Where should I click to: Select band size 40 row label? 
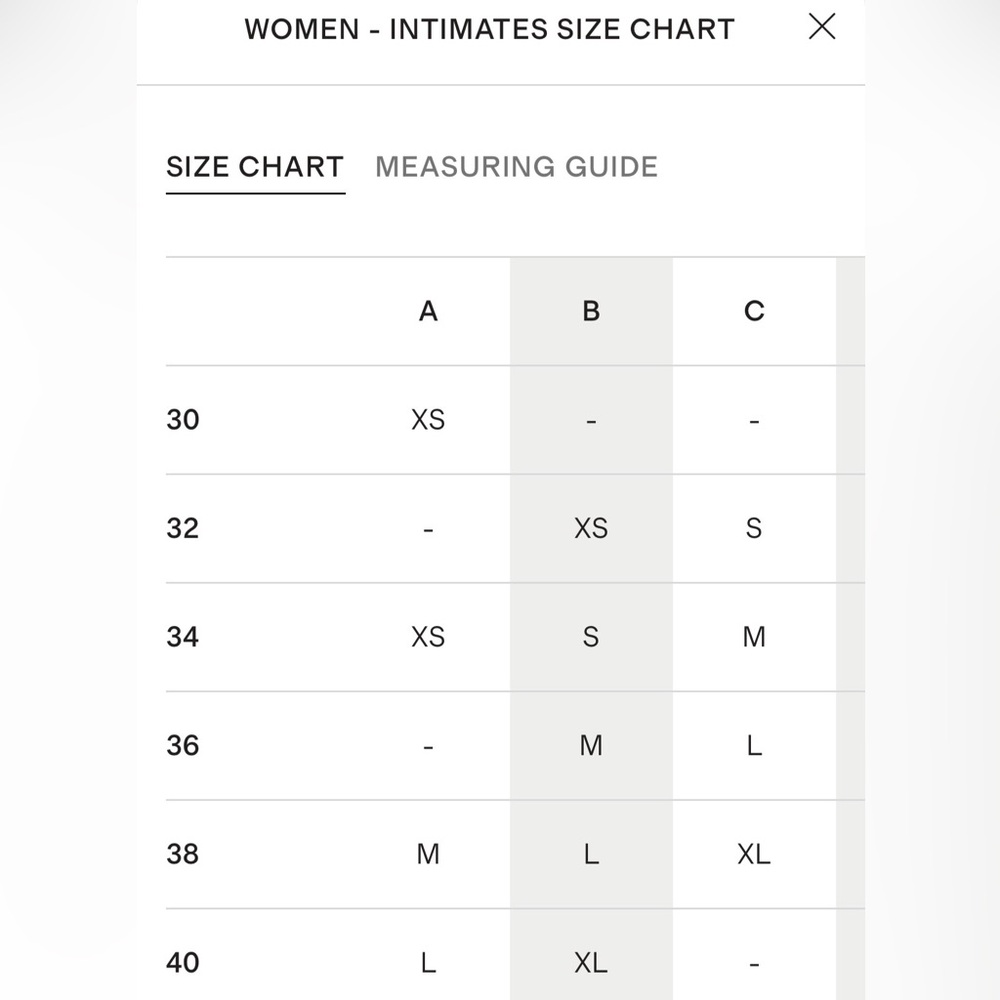click(183, 962)
